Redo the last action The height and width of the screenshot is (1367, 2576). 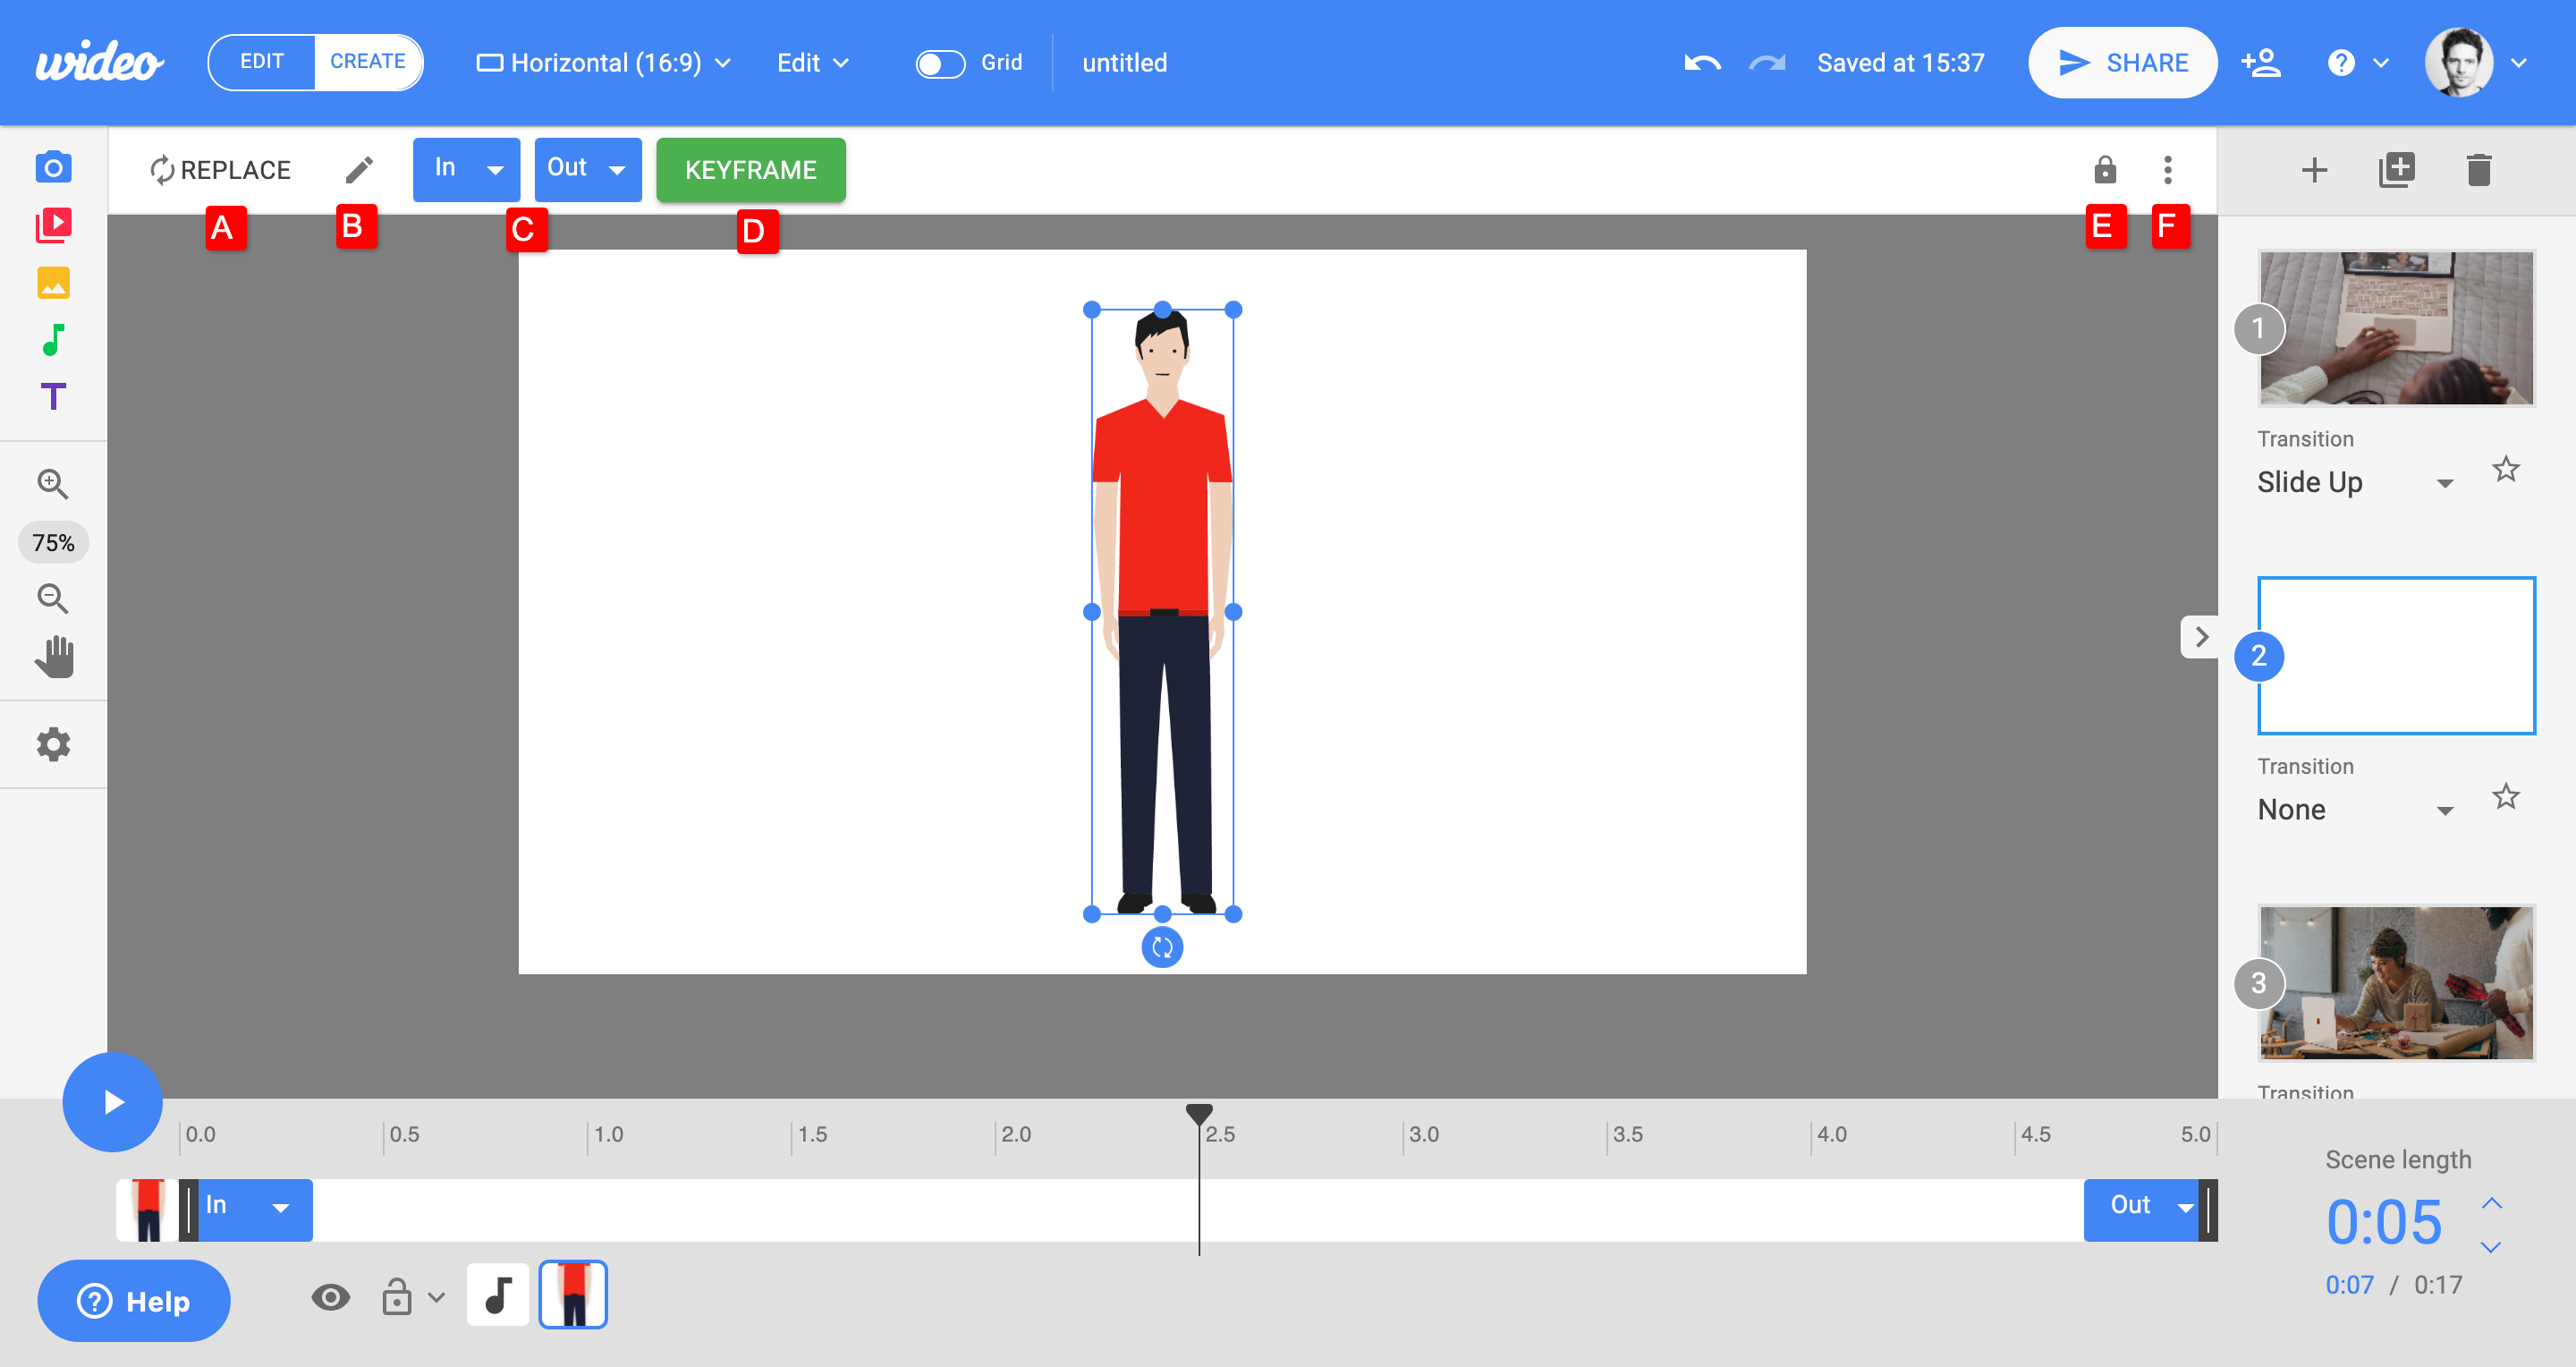(1767, 63)
